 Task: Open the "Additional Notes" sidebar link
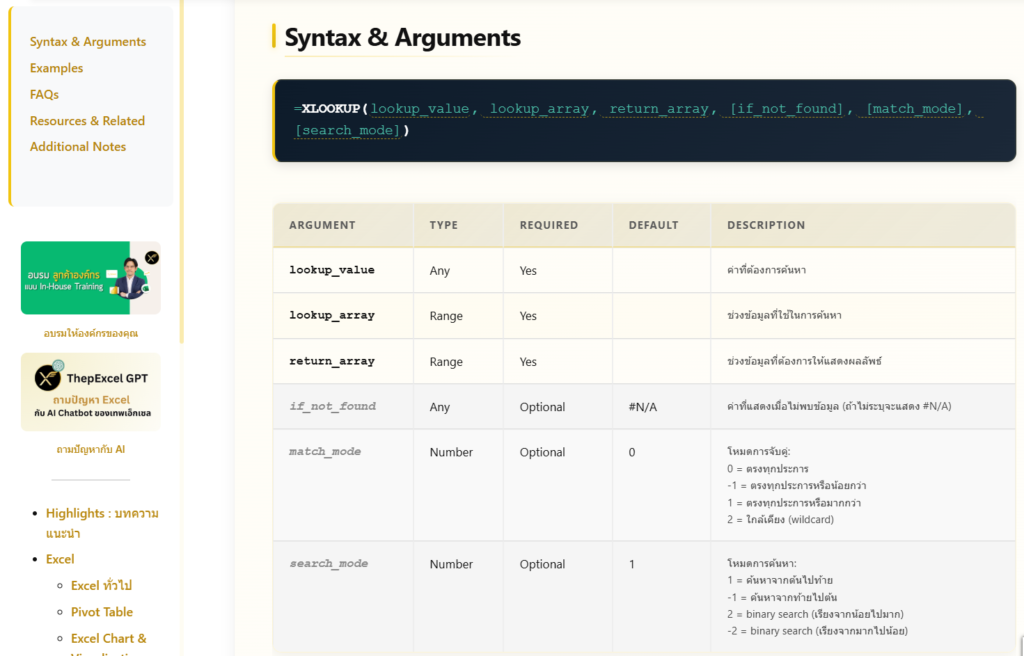tap(78, 146)
